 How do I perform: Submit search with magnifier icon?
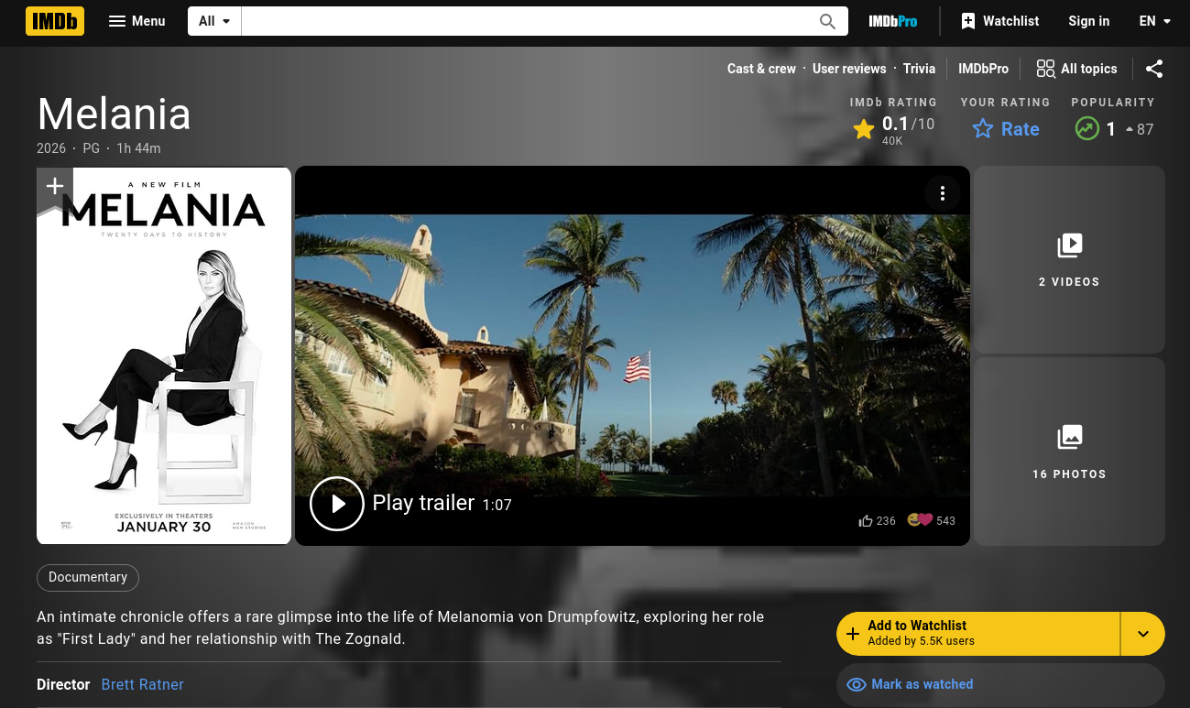827,21
